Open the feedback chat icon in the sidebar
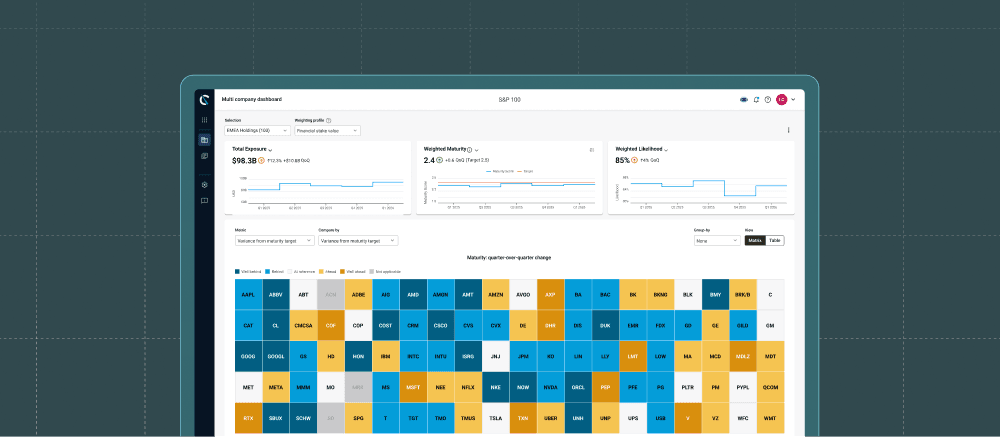Image resolution: width=1000 pixels, height=437 pixels. pos(204,201)
